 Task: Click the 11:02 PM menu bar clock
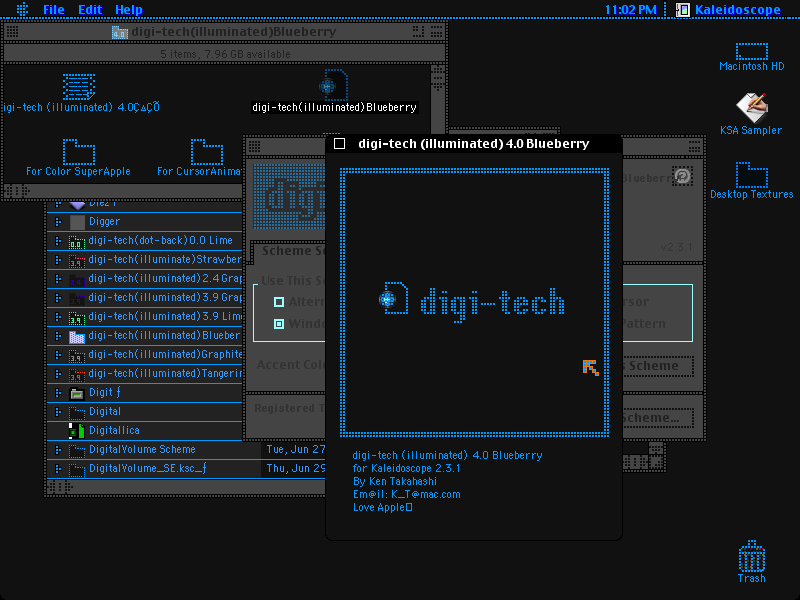tap(631, 10)
